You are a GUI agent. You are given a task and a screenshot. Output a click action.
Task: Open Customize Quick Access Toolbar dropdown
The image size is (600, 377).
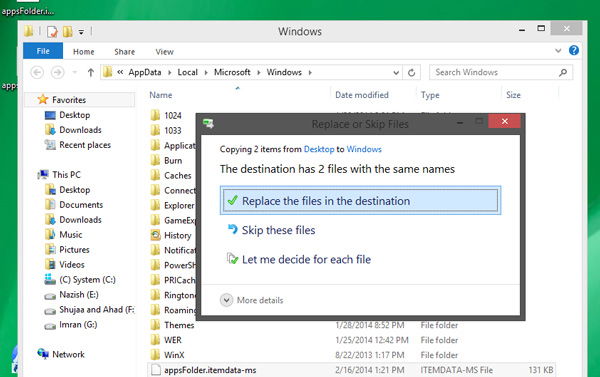pos(81,32)
